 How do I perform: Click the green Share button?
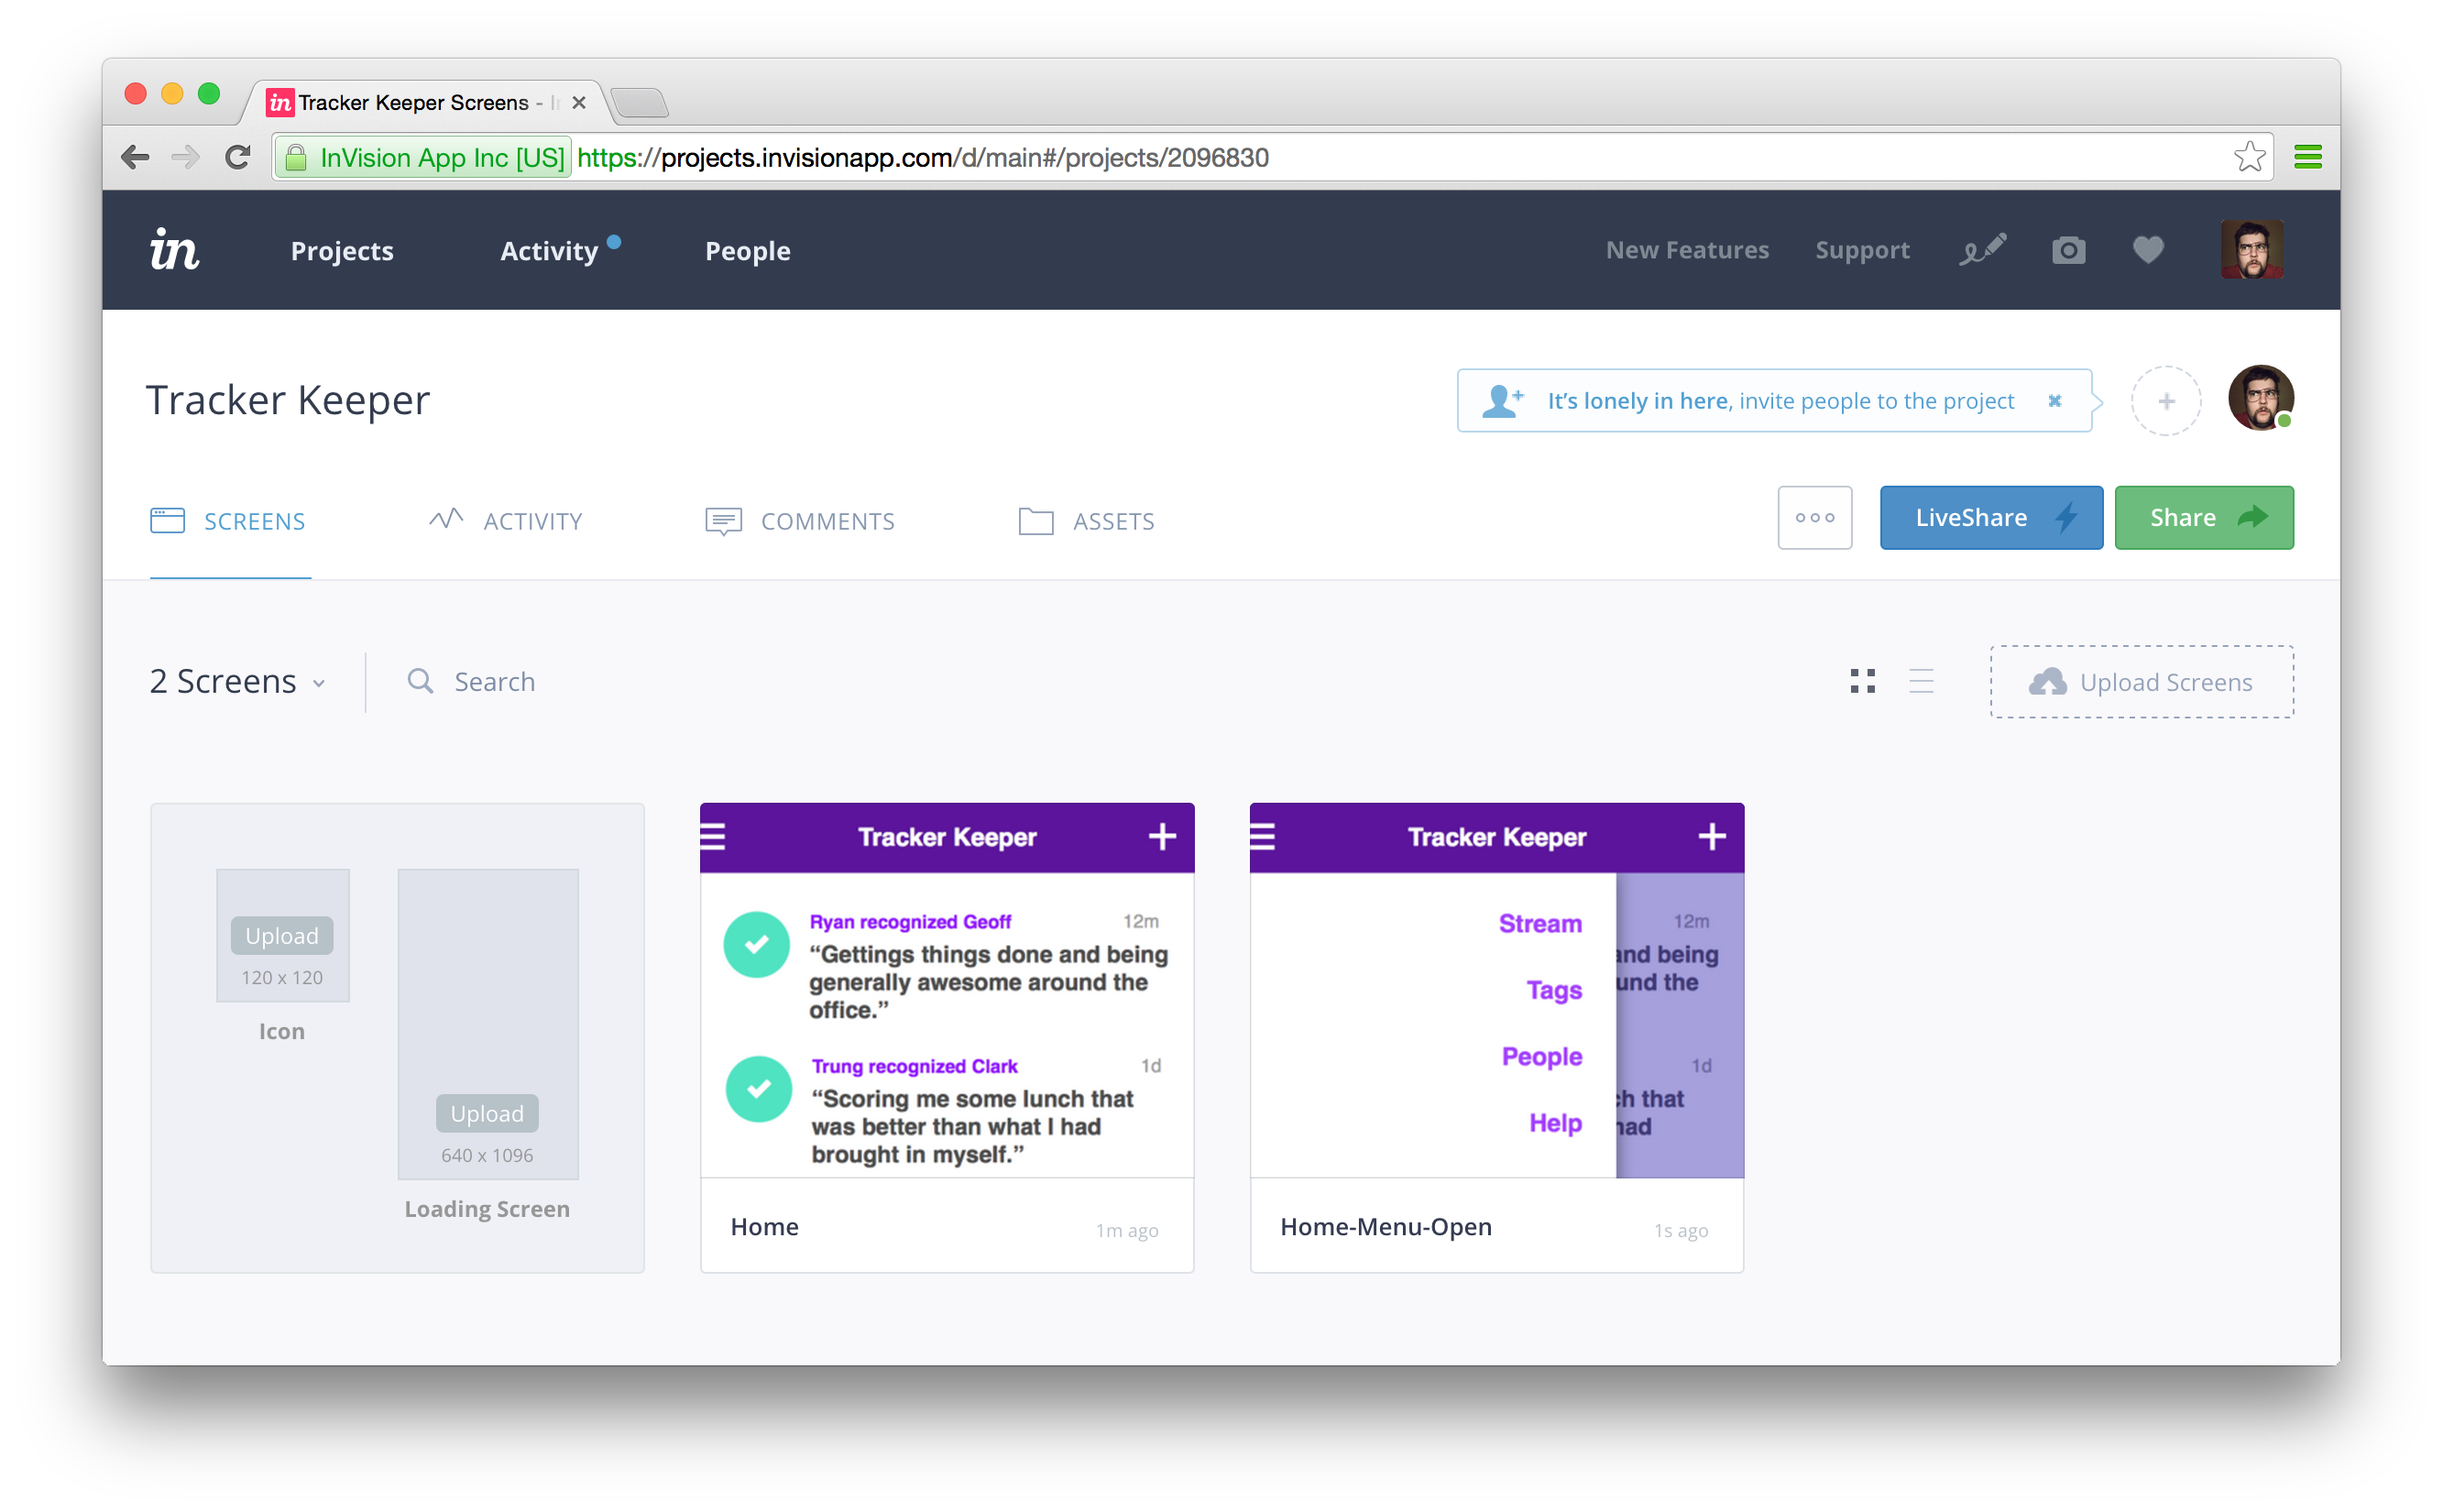tap(2203, 518)
